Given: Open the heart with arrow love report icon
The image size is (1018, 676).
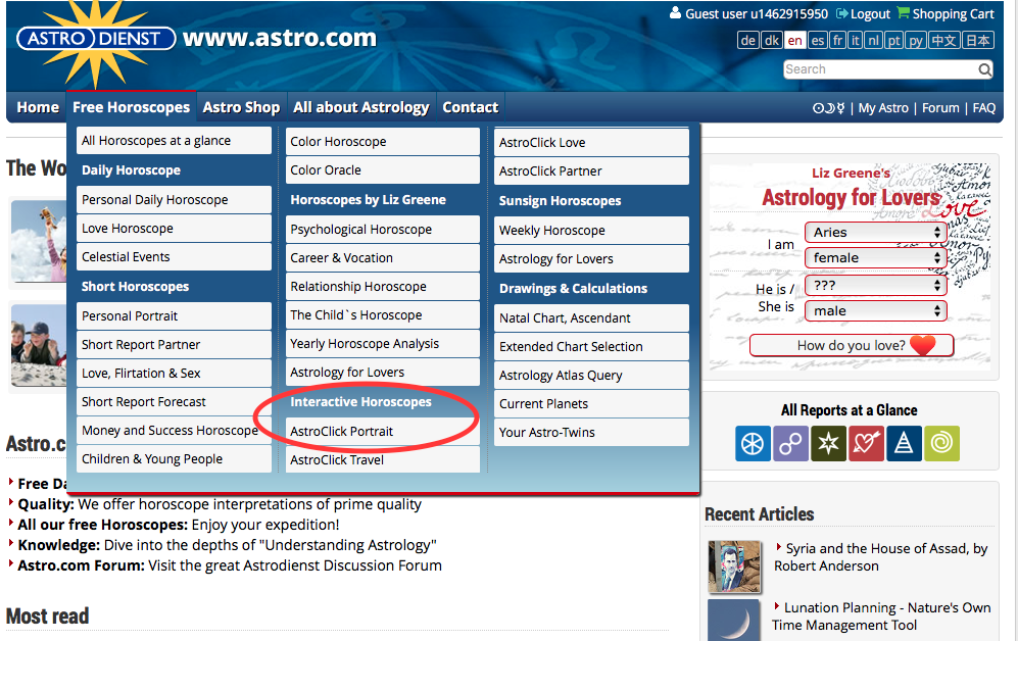Looking at the screenshot, I should (866, 444).
